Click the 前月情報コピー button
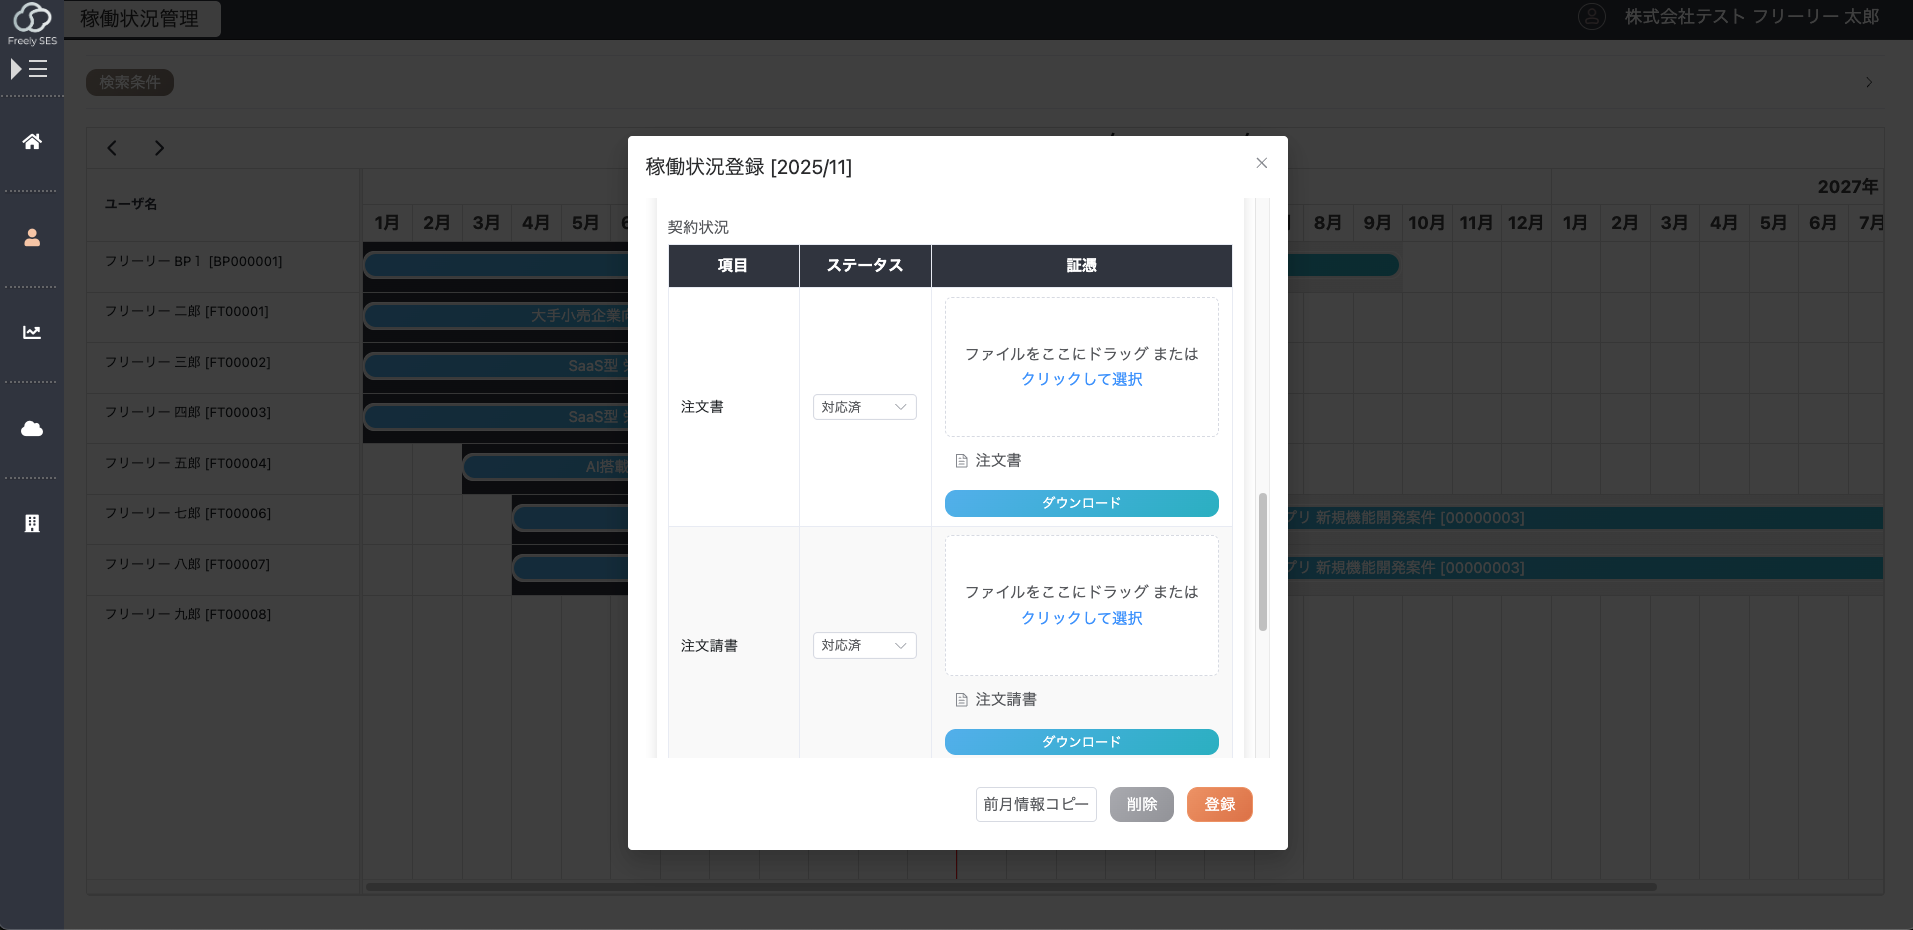This screenshot has height=930, width=1913. point(1035,804)
